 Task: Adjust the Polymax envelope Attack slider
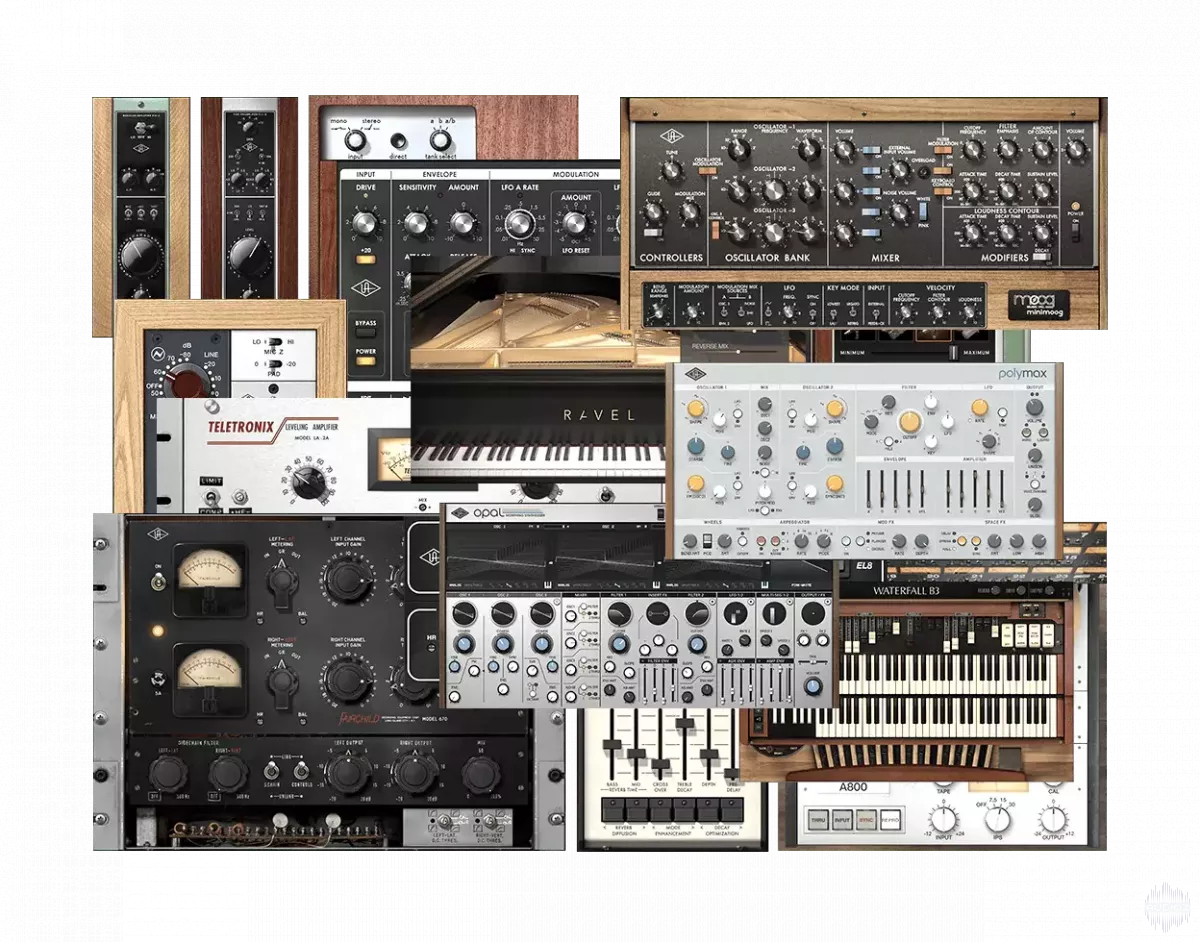coord(867,489)
